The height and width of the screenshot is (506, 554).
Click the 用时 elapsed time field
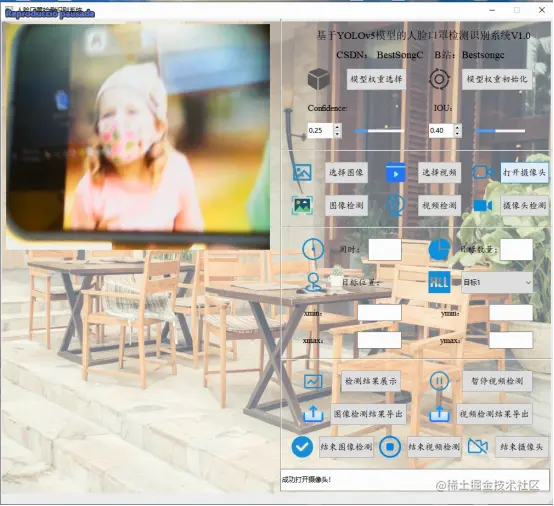point(385,249)
